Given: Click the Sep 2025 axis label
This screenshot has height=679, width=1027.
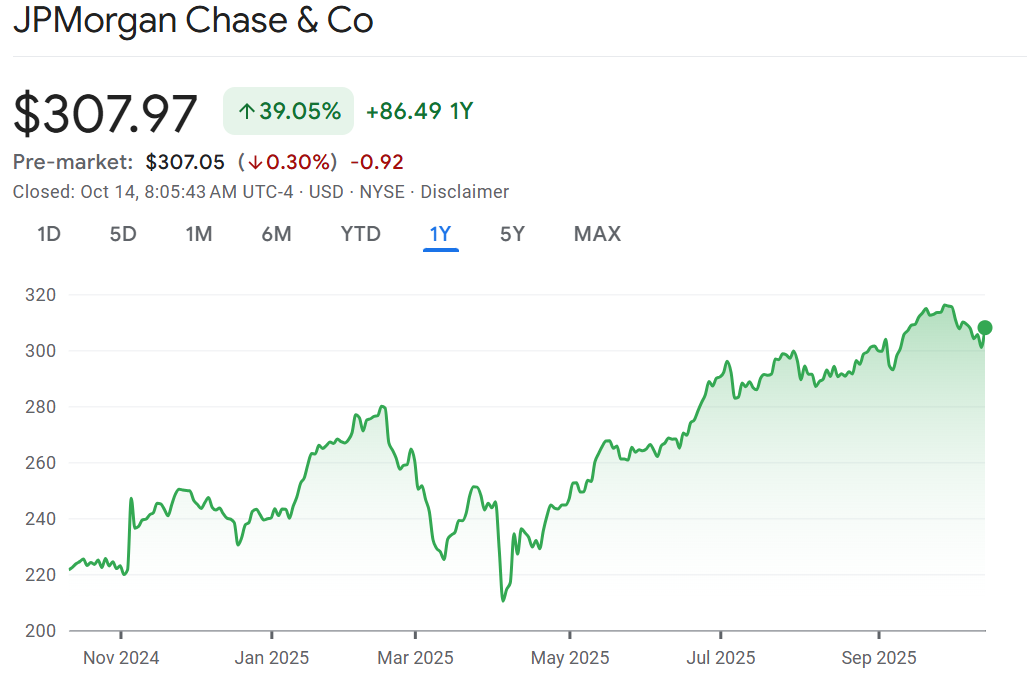Looking at the screenshot, I should (878, 658).
